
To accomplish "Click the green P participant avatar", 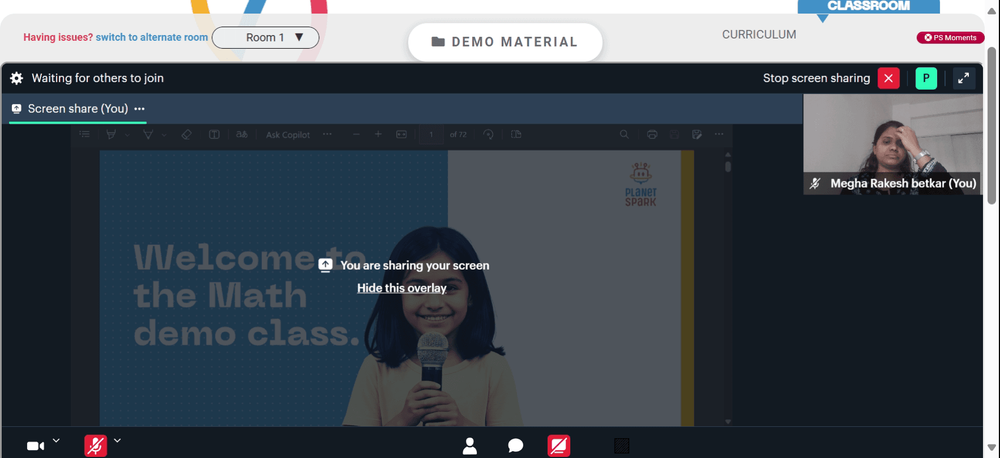I will pos(926,78).
